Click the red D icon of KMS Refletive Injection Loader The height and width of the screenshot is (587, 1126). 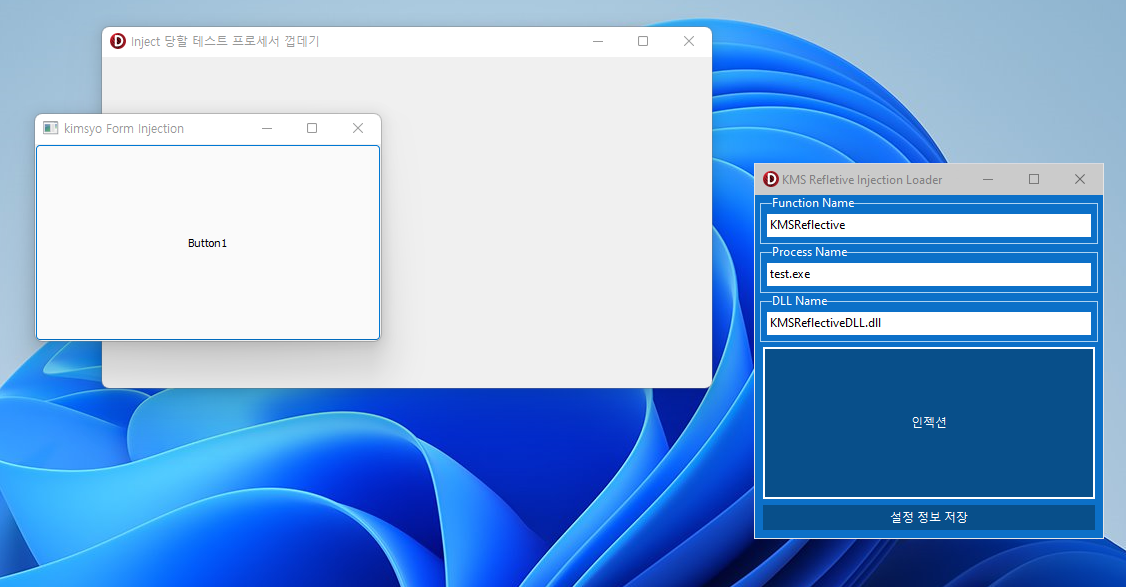[x=771, y=179]
